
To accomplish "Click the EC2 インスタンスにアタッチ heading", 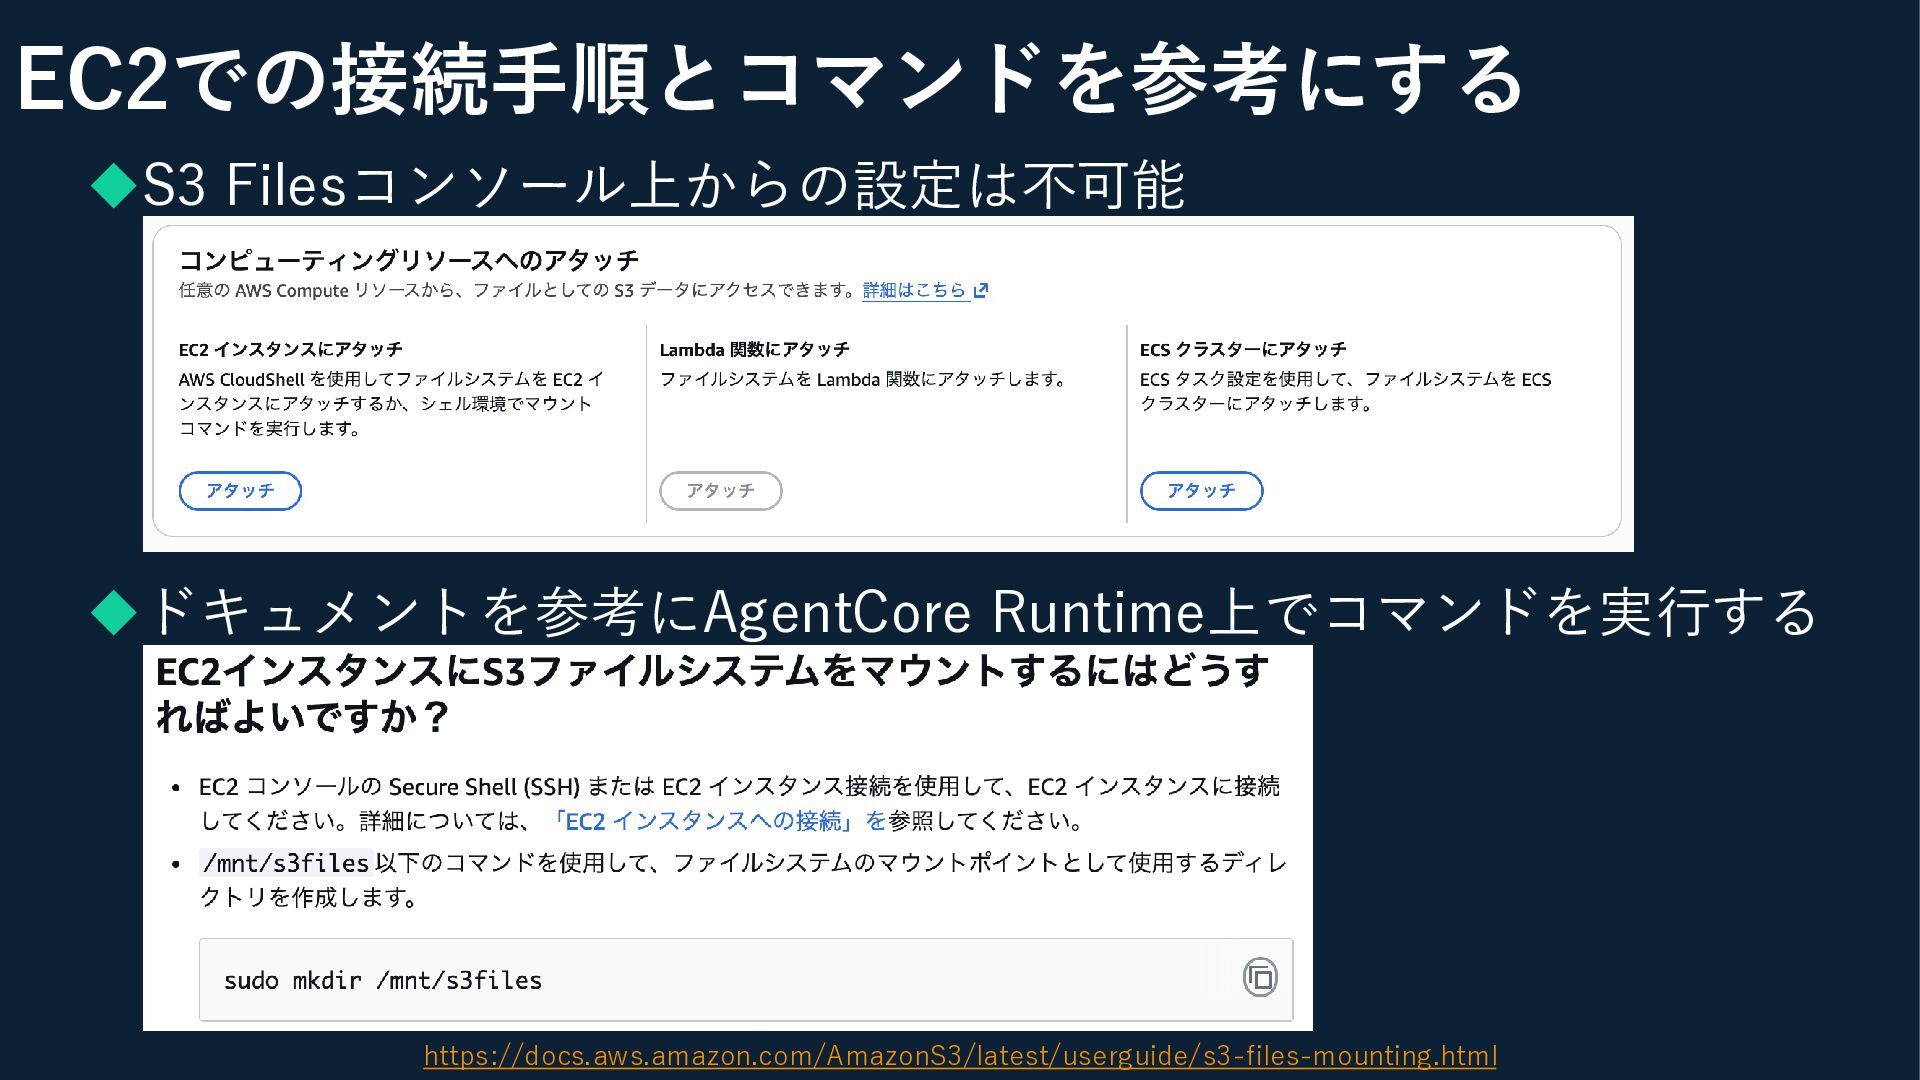I will tap(290, 350).
